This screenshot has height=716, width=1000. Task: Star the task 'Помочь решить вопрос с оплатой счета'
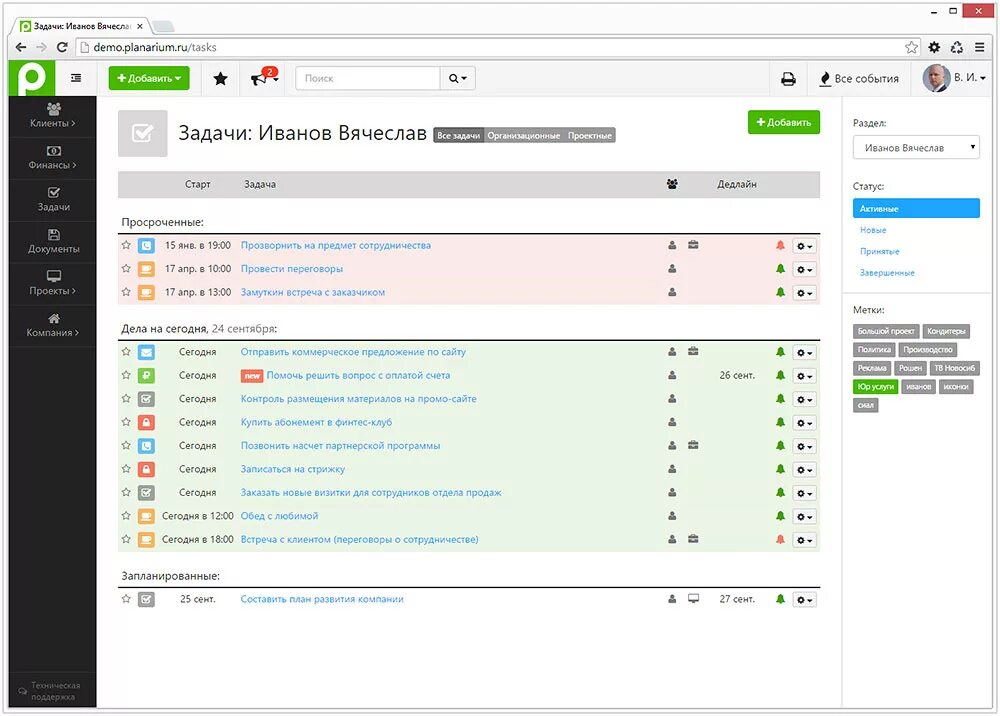126,375
